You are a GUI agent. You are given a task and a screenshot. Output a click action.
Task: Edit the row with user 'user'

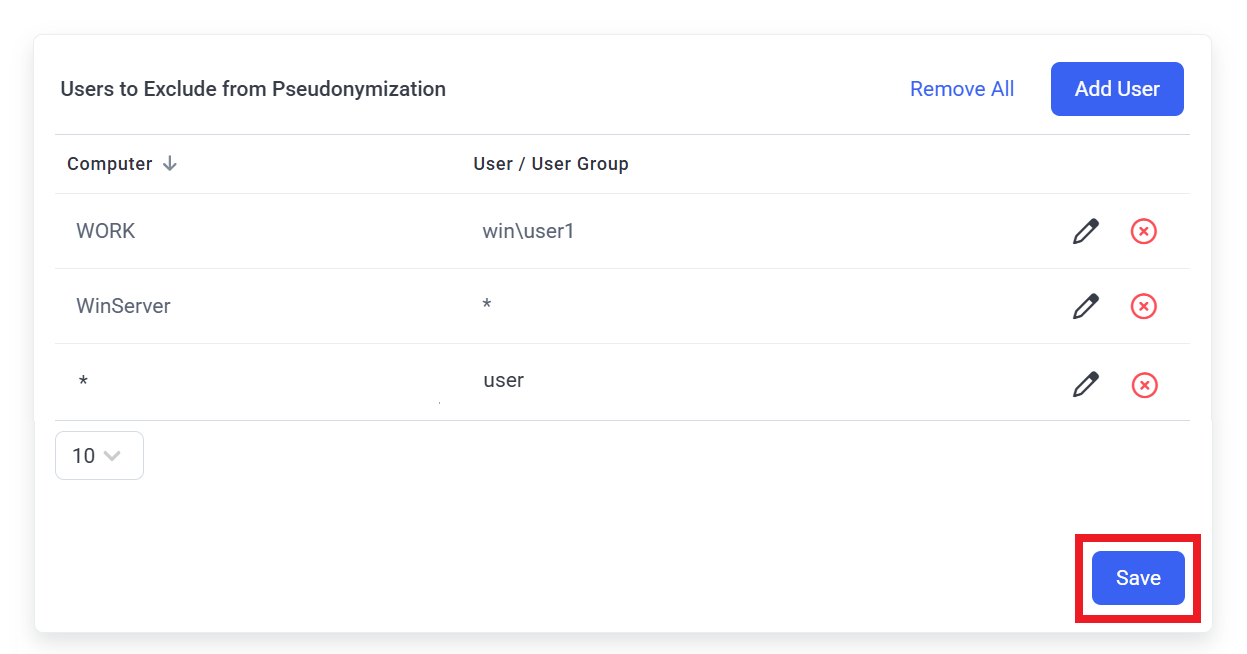tap(1085, 384)
